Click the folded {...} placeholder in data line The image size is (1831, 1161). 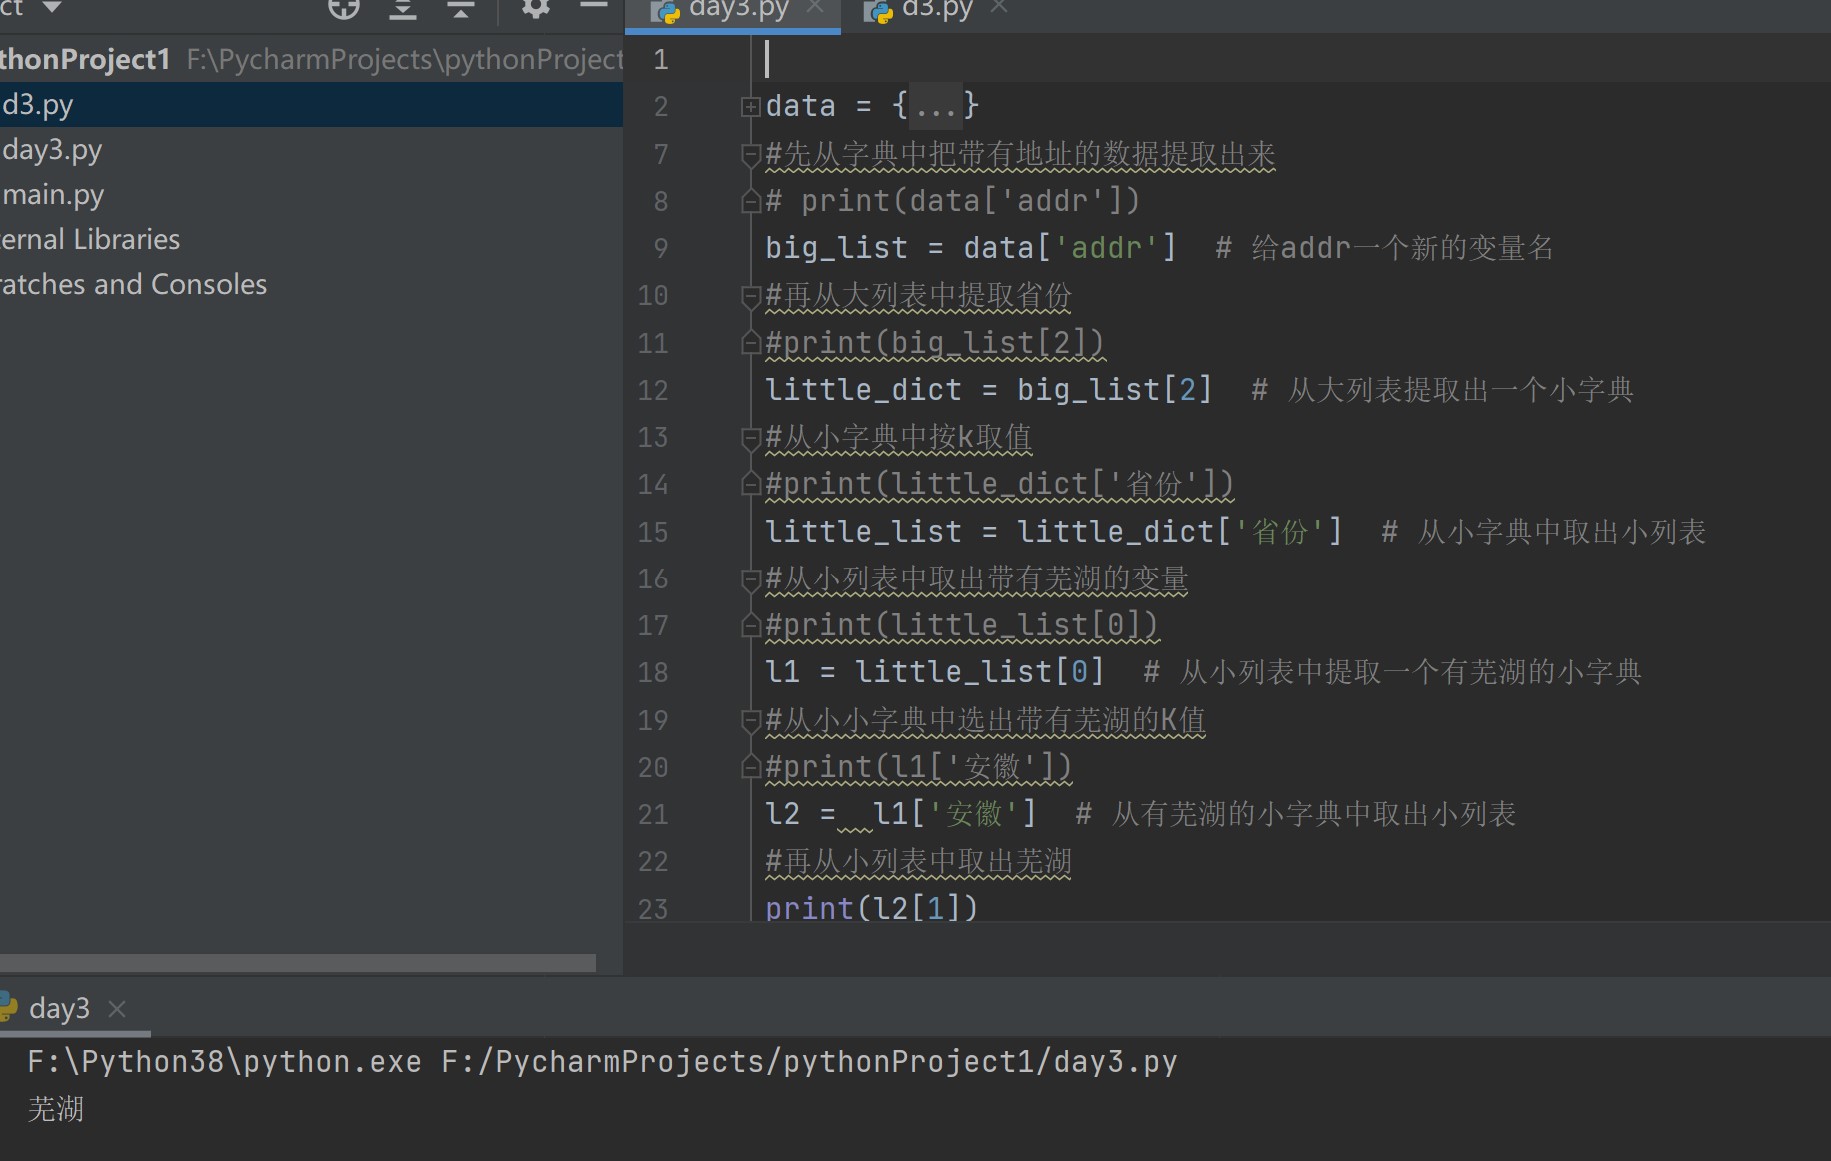coord(935,106)
